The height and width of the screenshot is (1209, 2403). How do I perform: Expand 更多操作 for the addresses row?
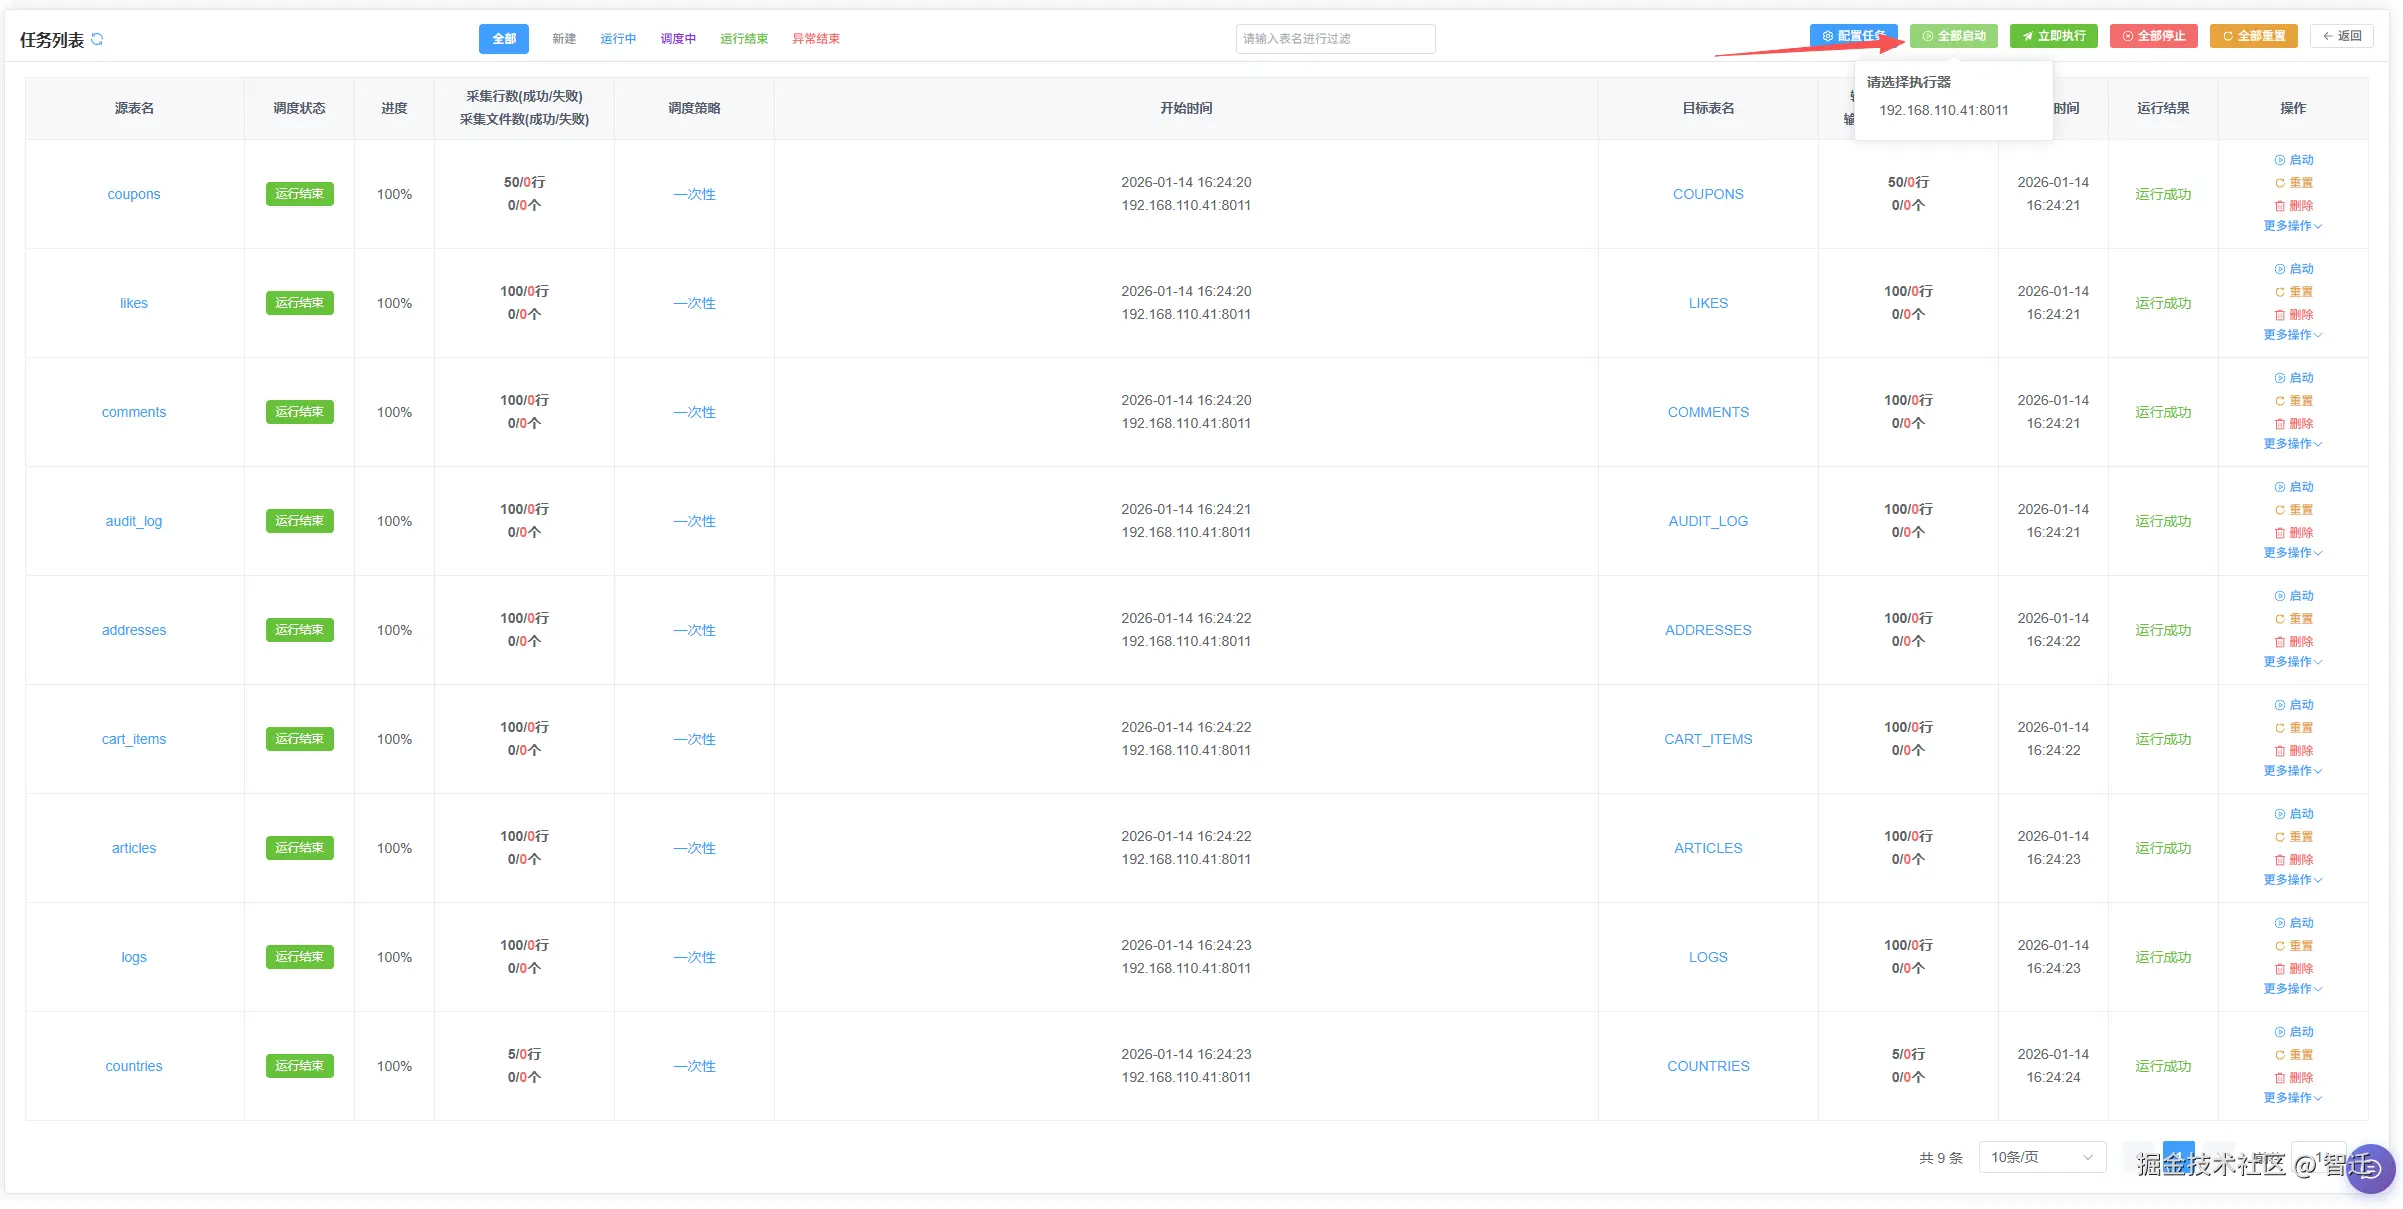(x=2292, y=662)
